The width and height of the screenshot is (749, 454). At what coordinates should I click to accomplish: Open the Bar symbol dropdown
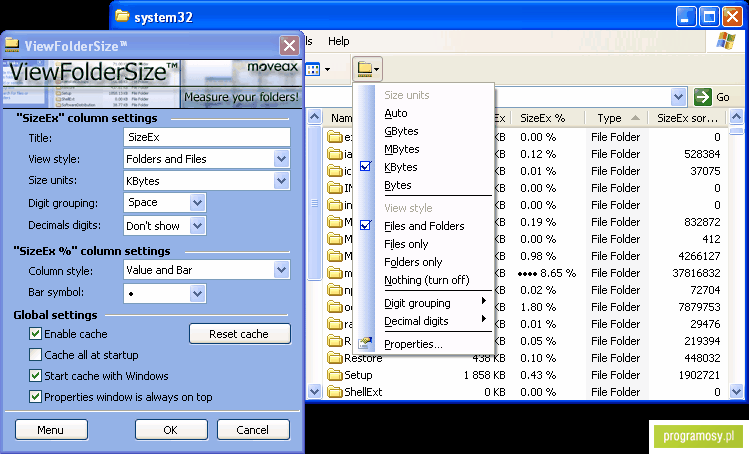[x=197, y=293]
